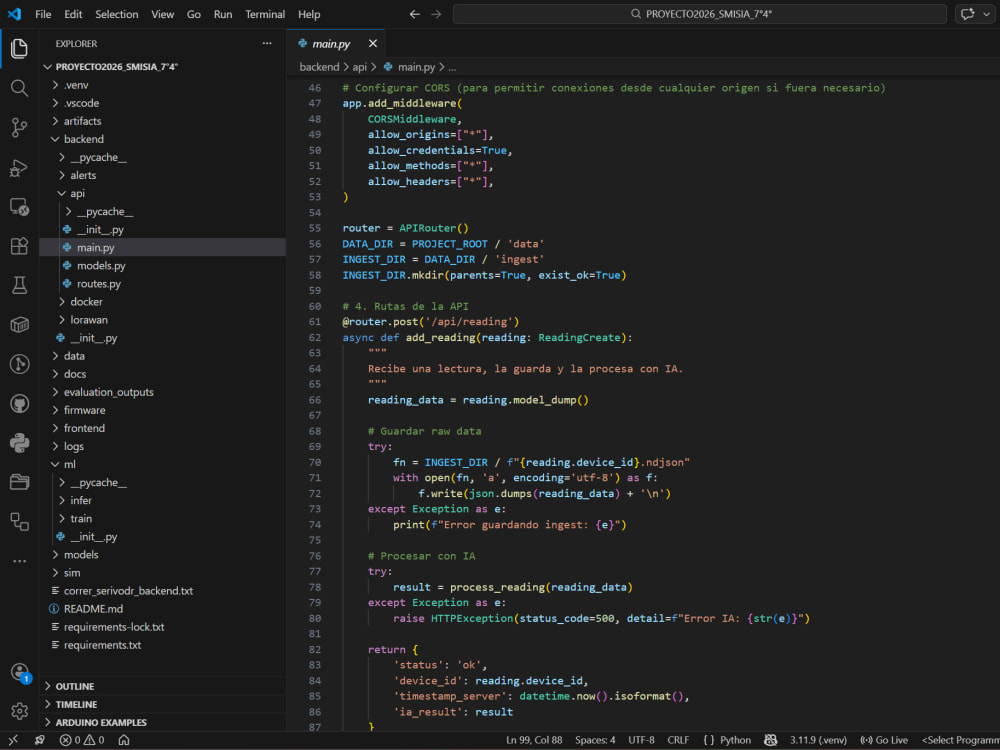
Task: Open the Copilot chat dropdown arrow
Action: [x=987, y=14]
